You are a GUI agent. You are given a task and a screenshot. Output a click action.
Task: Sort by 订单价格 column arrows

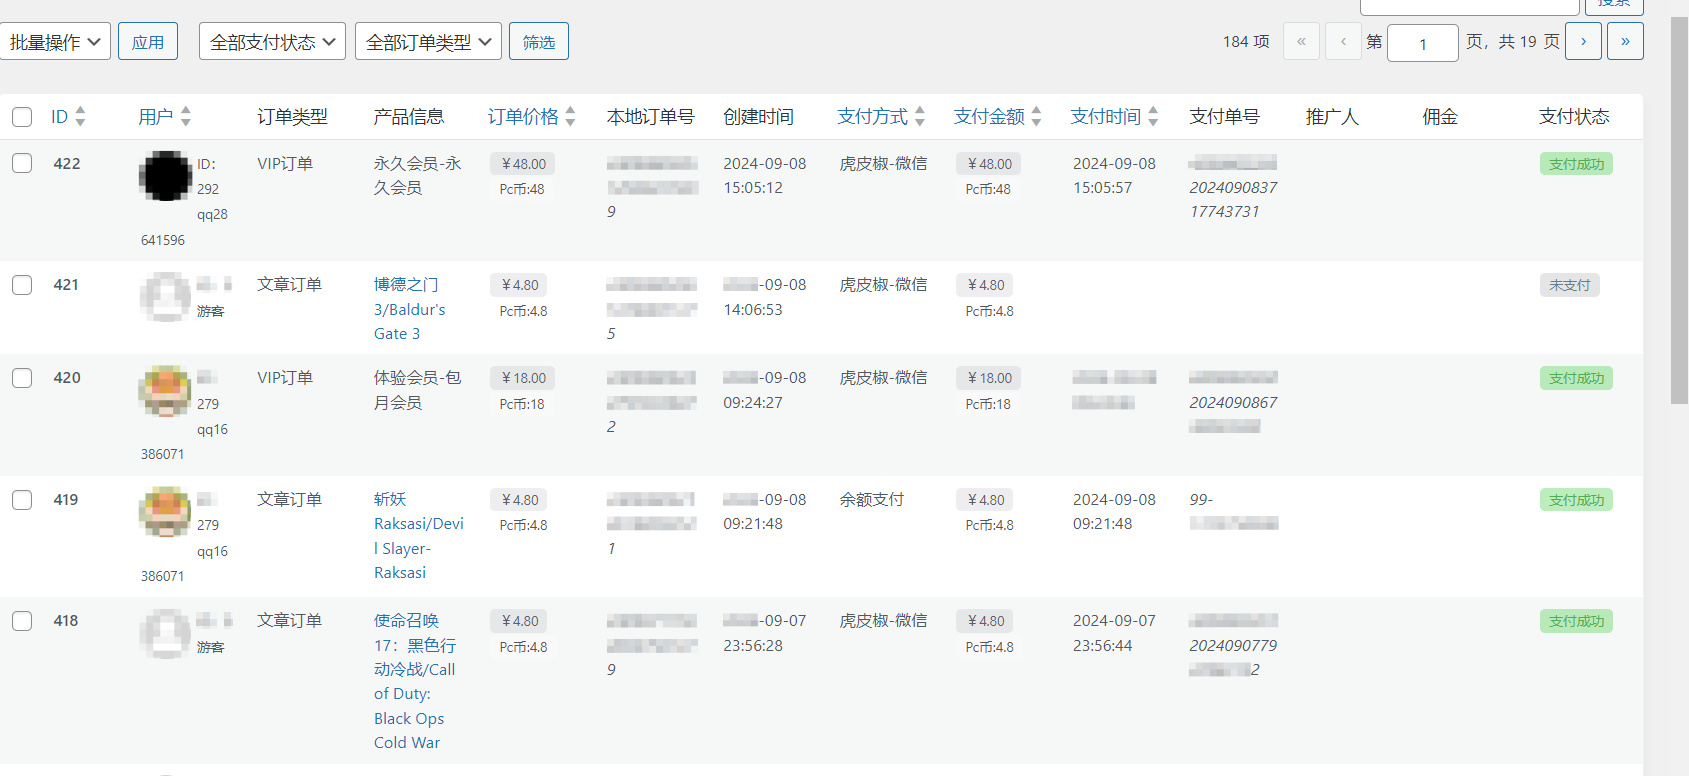pyautogui.click(x=570, y=116)
